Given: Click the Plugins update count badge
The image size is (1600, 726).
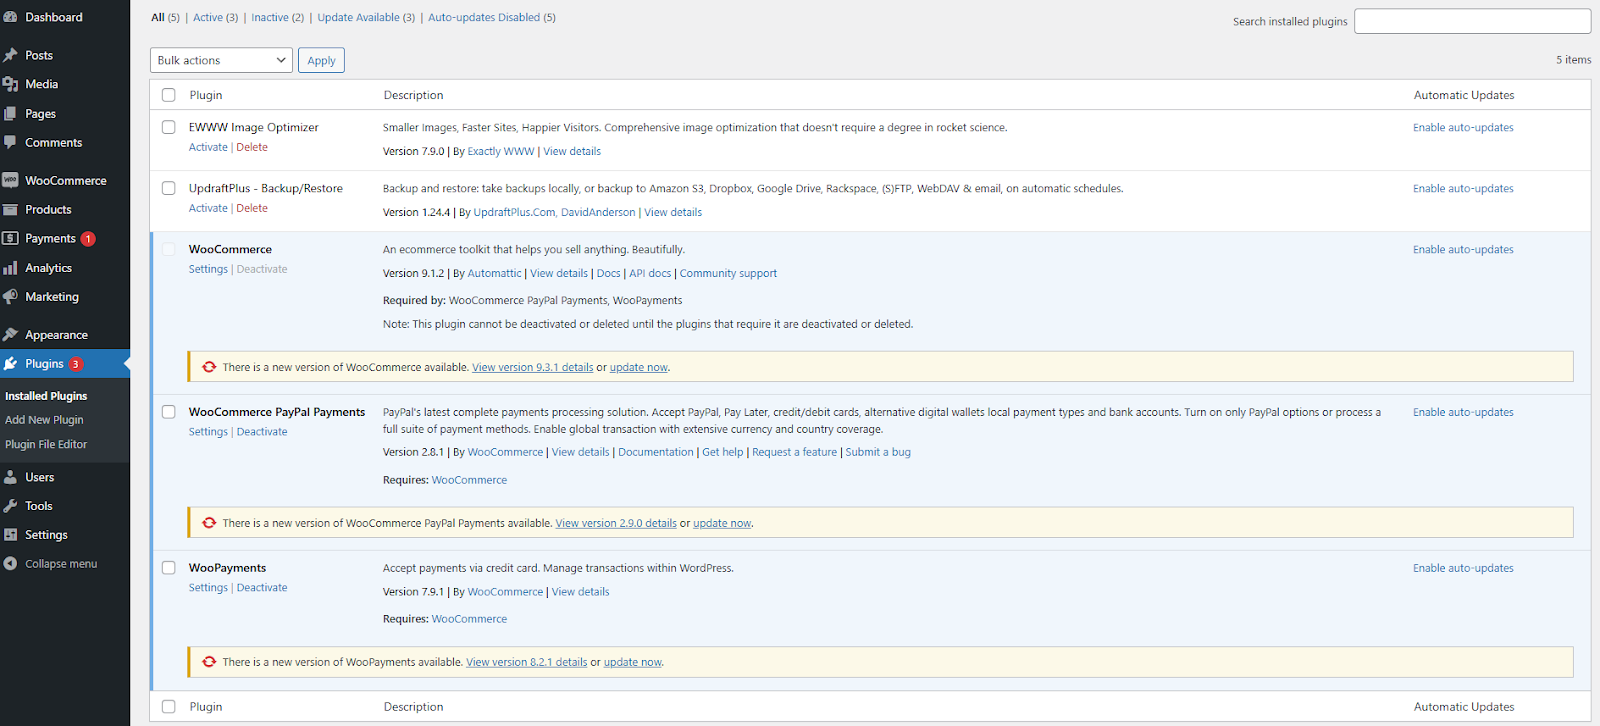Looking at the screenshot, I should tap(76, 364).
